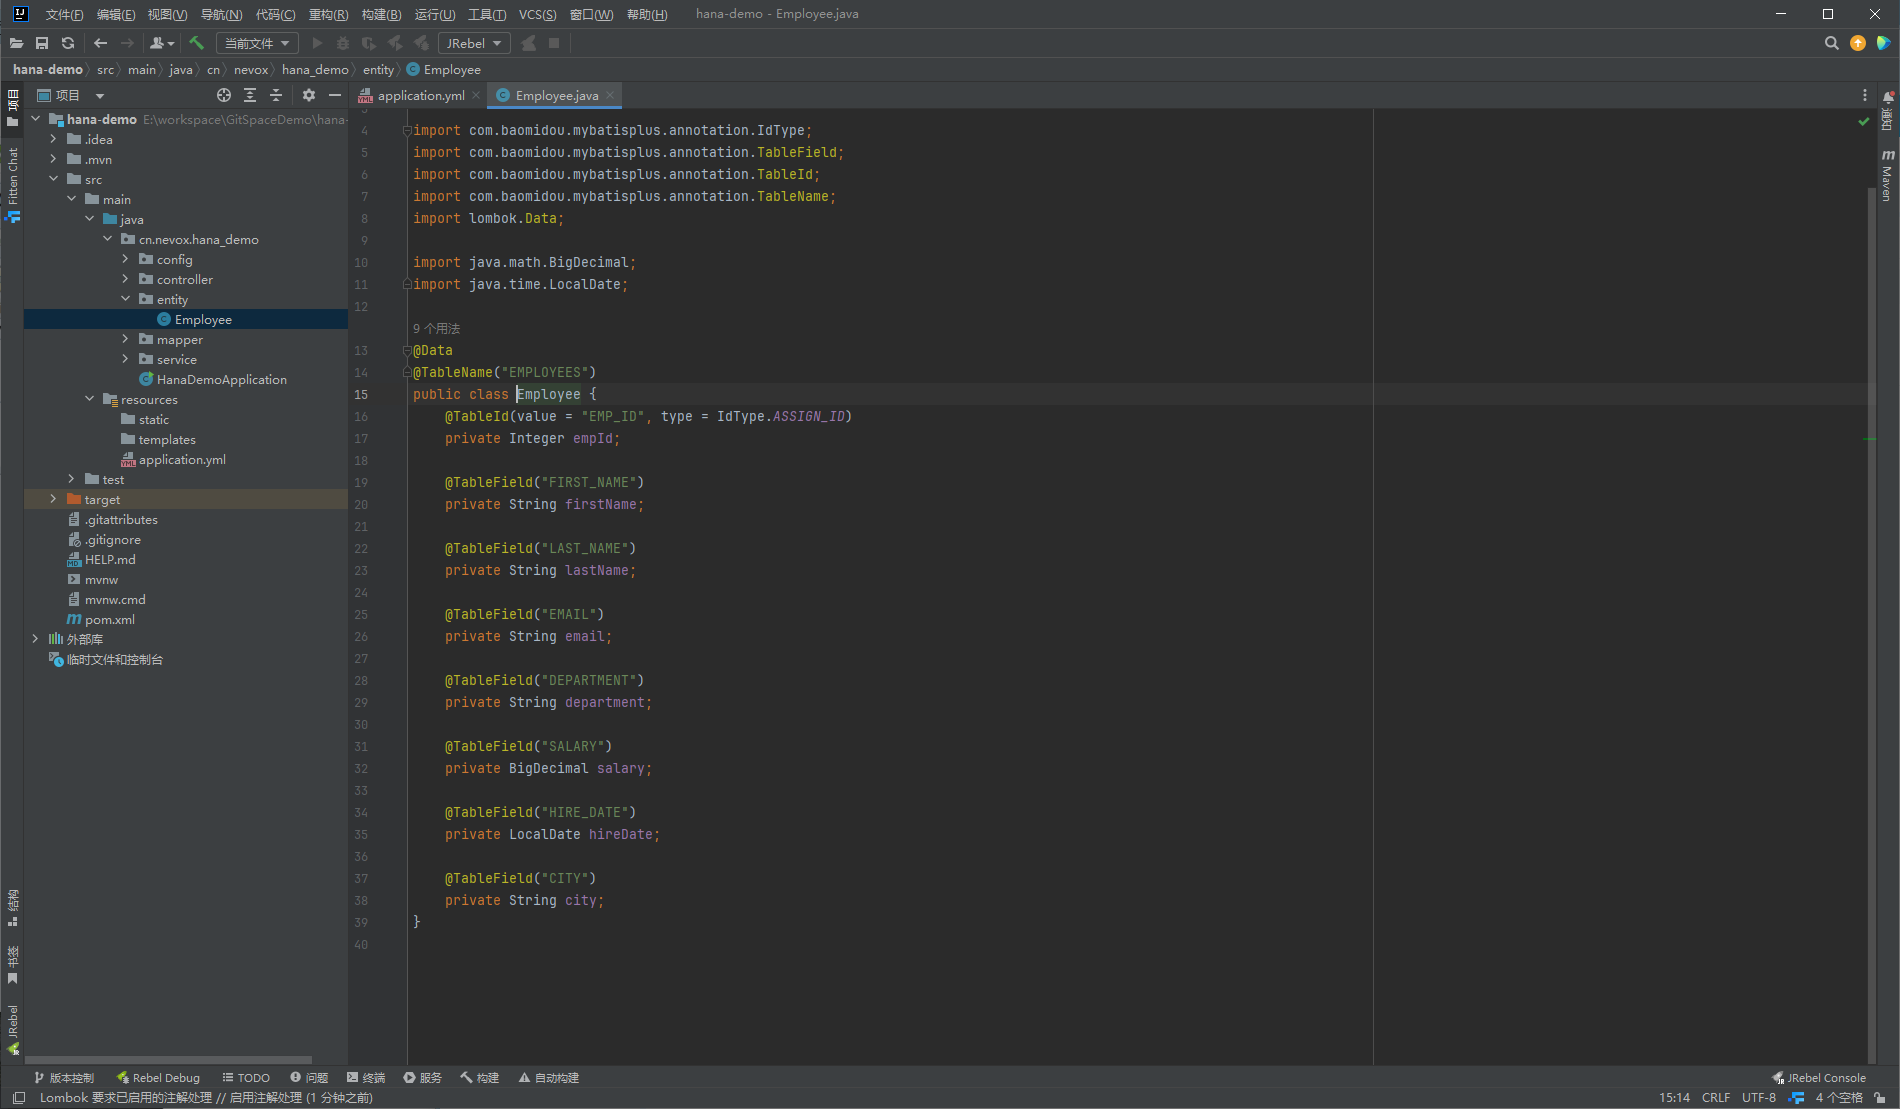Expand the .mvn folder
Screen dimensions: 1900x1109
click(53, 159)
